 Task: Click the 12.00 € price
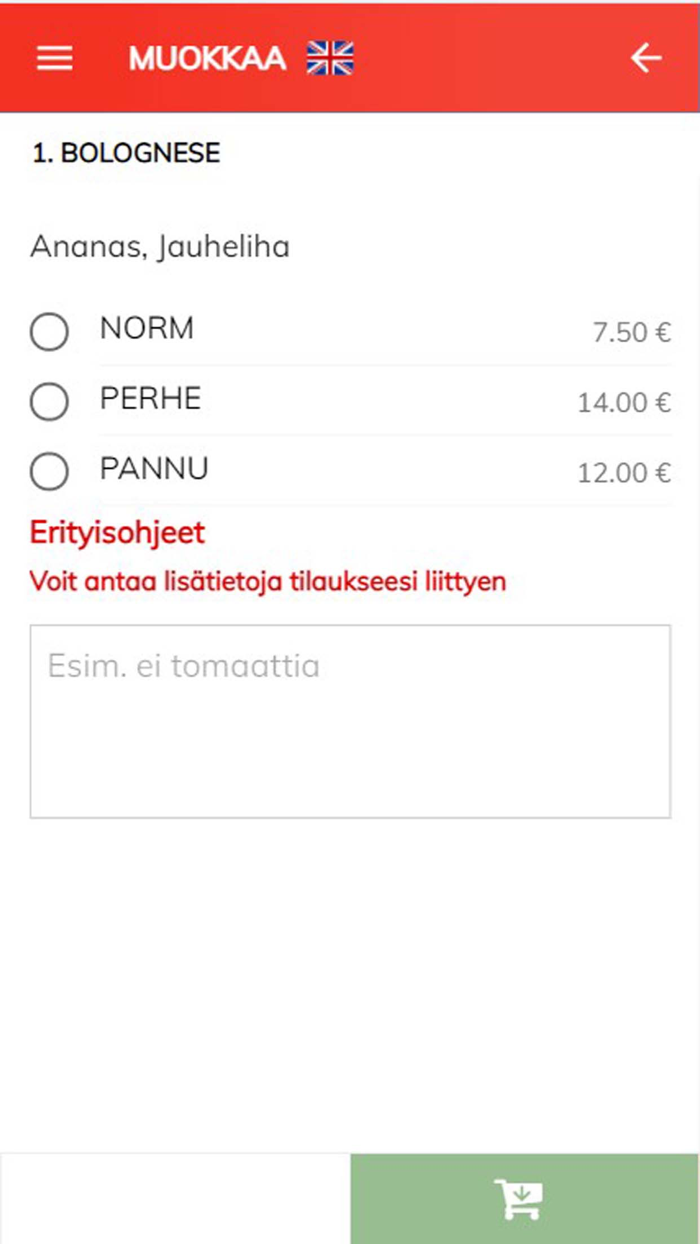(623, 473)
